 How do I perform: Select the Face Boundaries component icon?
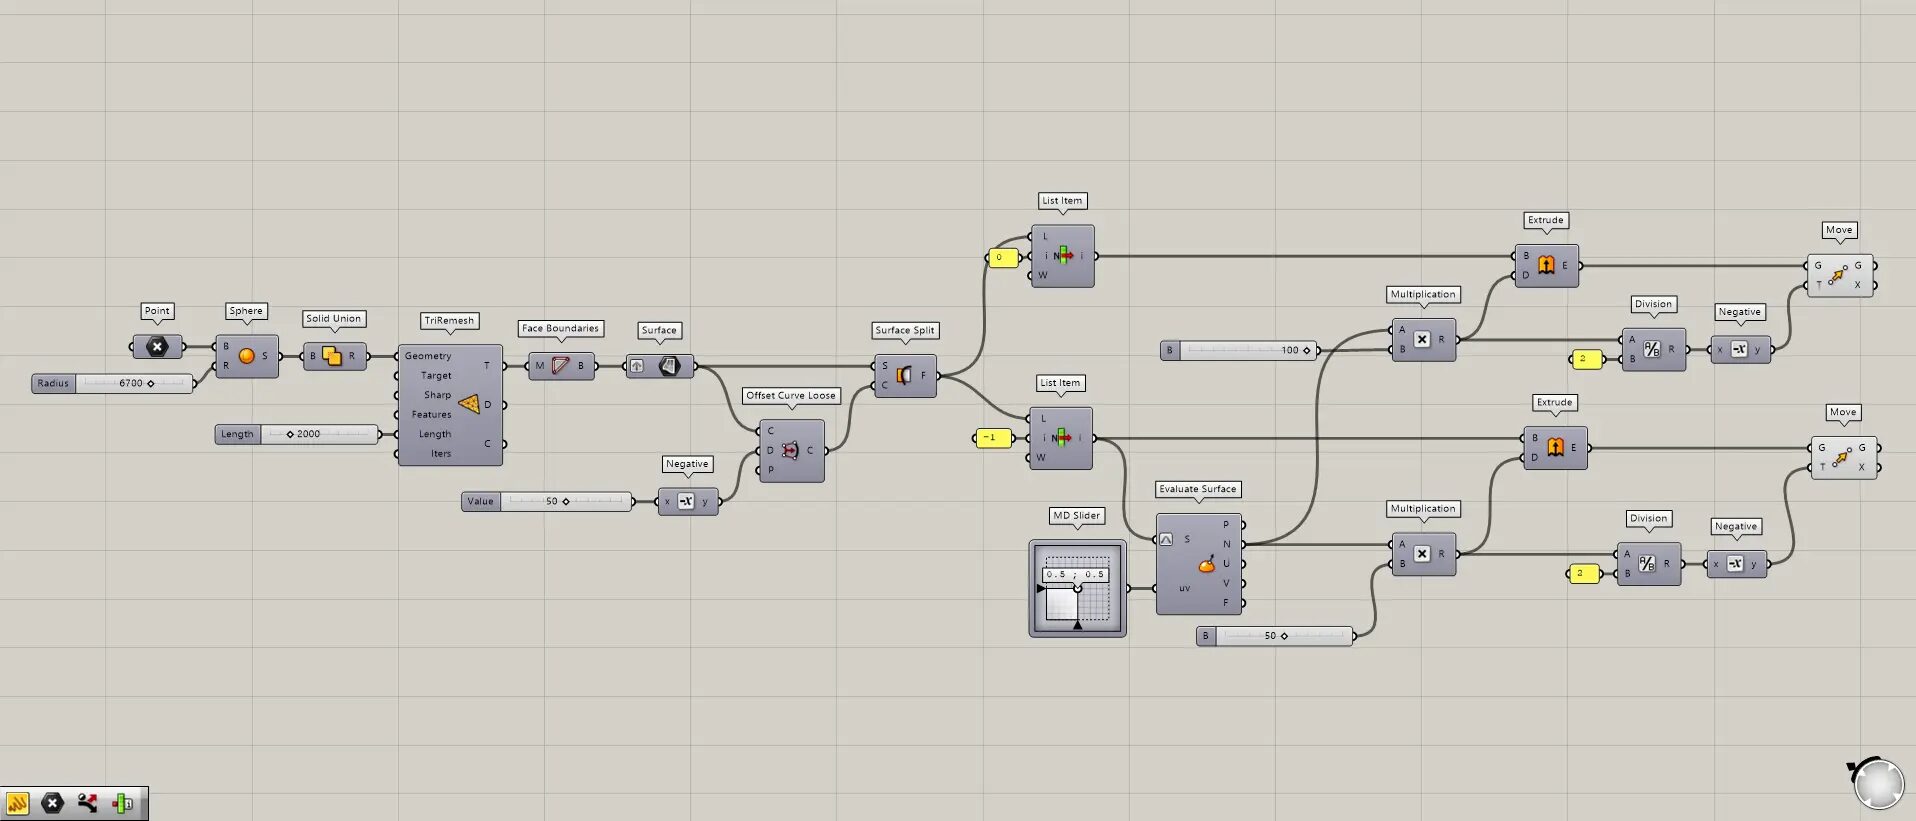click(560, 366)
